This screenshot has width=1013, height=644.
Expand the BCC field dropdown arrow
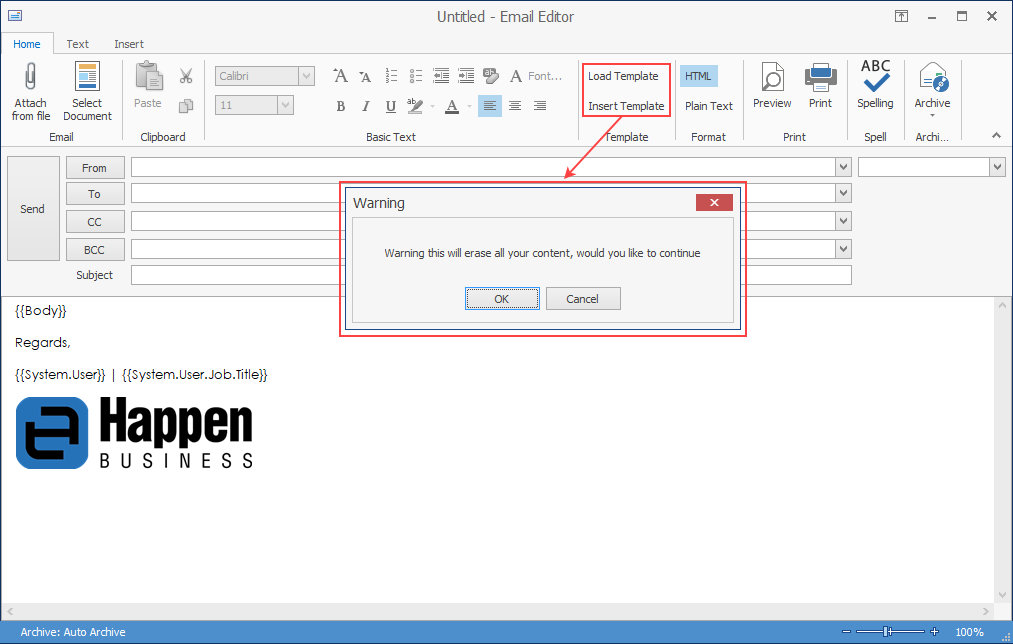(x=843, y=249)
